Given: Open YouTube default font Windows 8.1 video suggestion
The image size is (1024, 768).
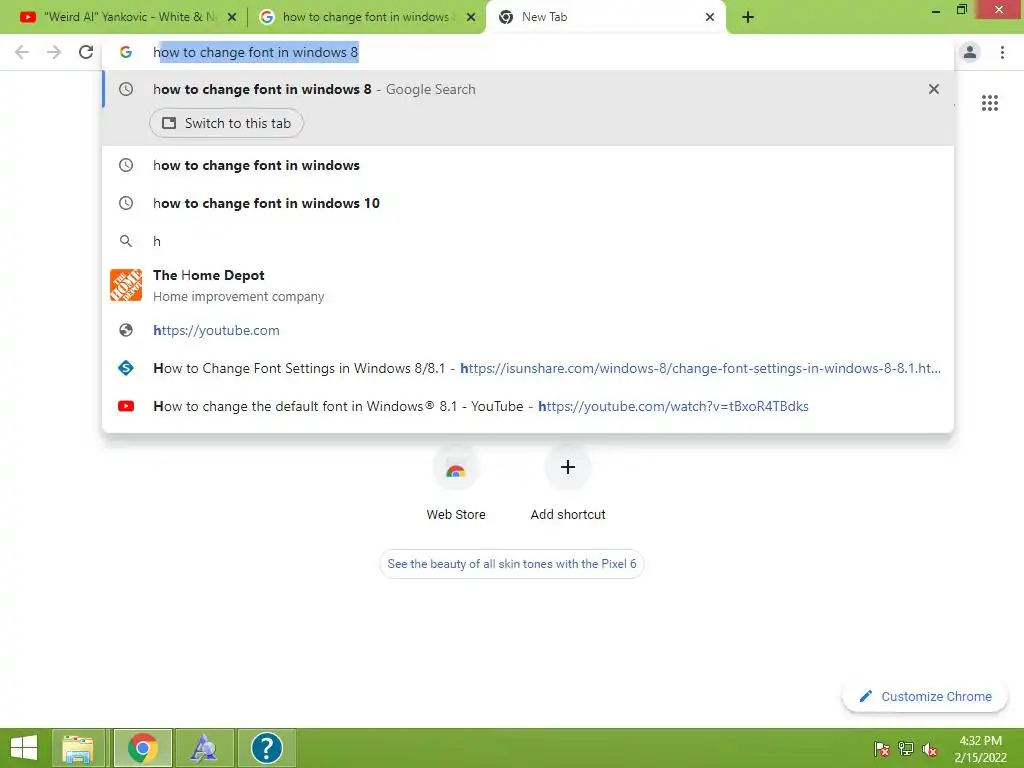Looking at the screenshot, I should tap(528, 406).
